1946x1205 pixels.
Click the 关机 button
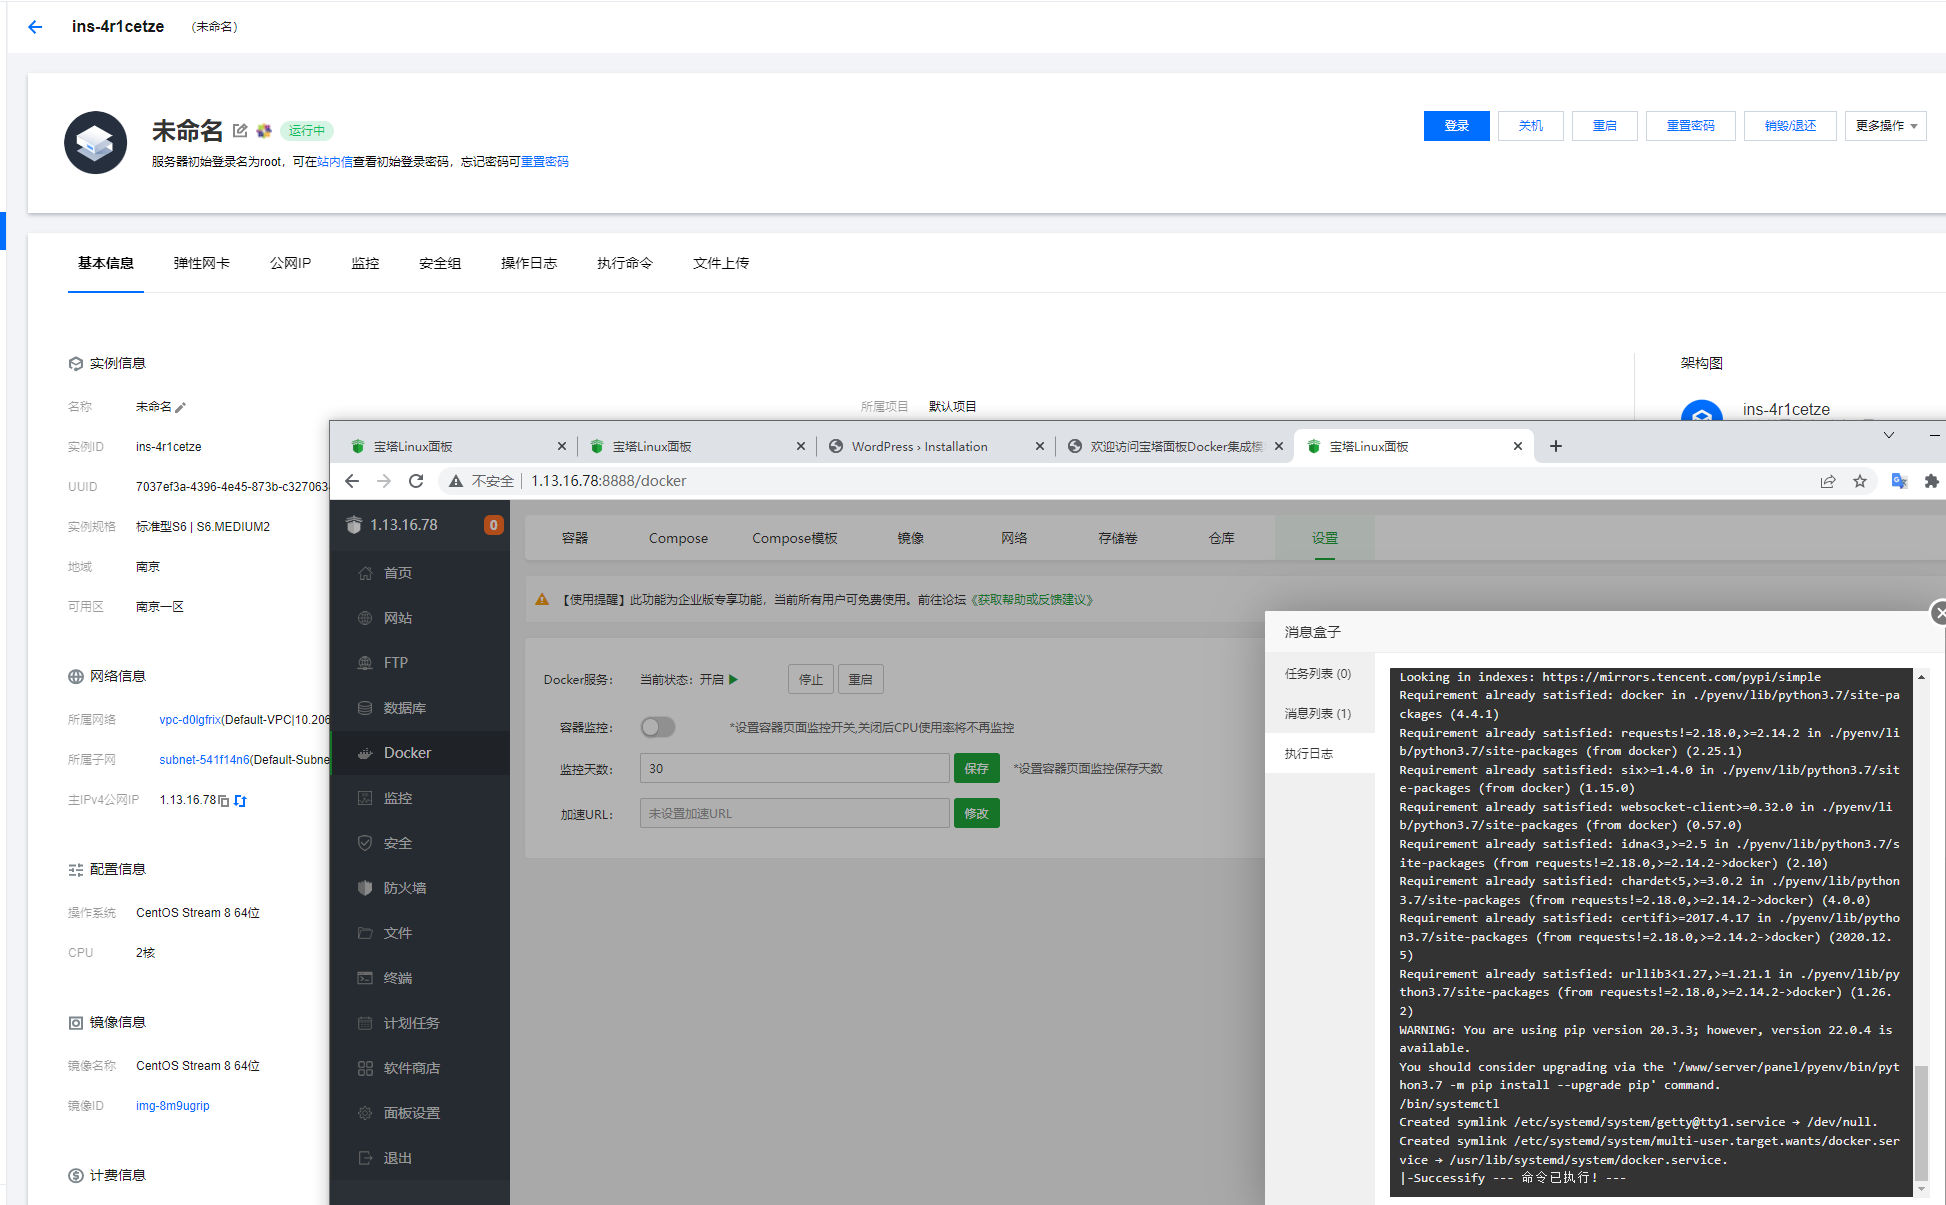pos(1531,126)
